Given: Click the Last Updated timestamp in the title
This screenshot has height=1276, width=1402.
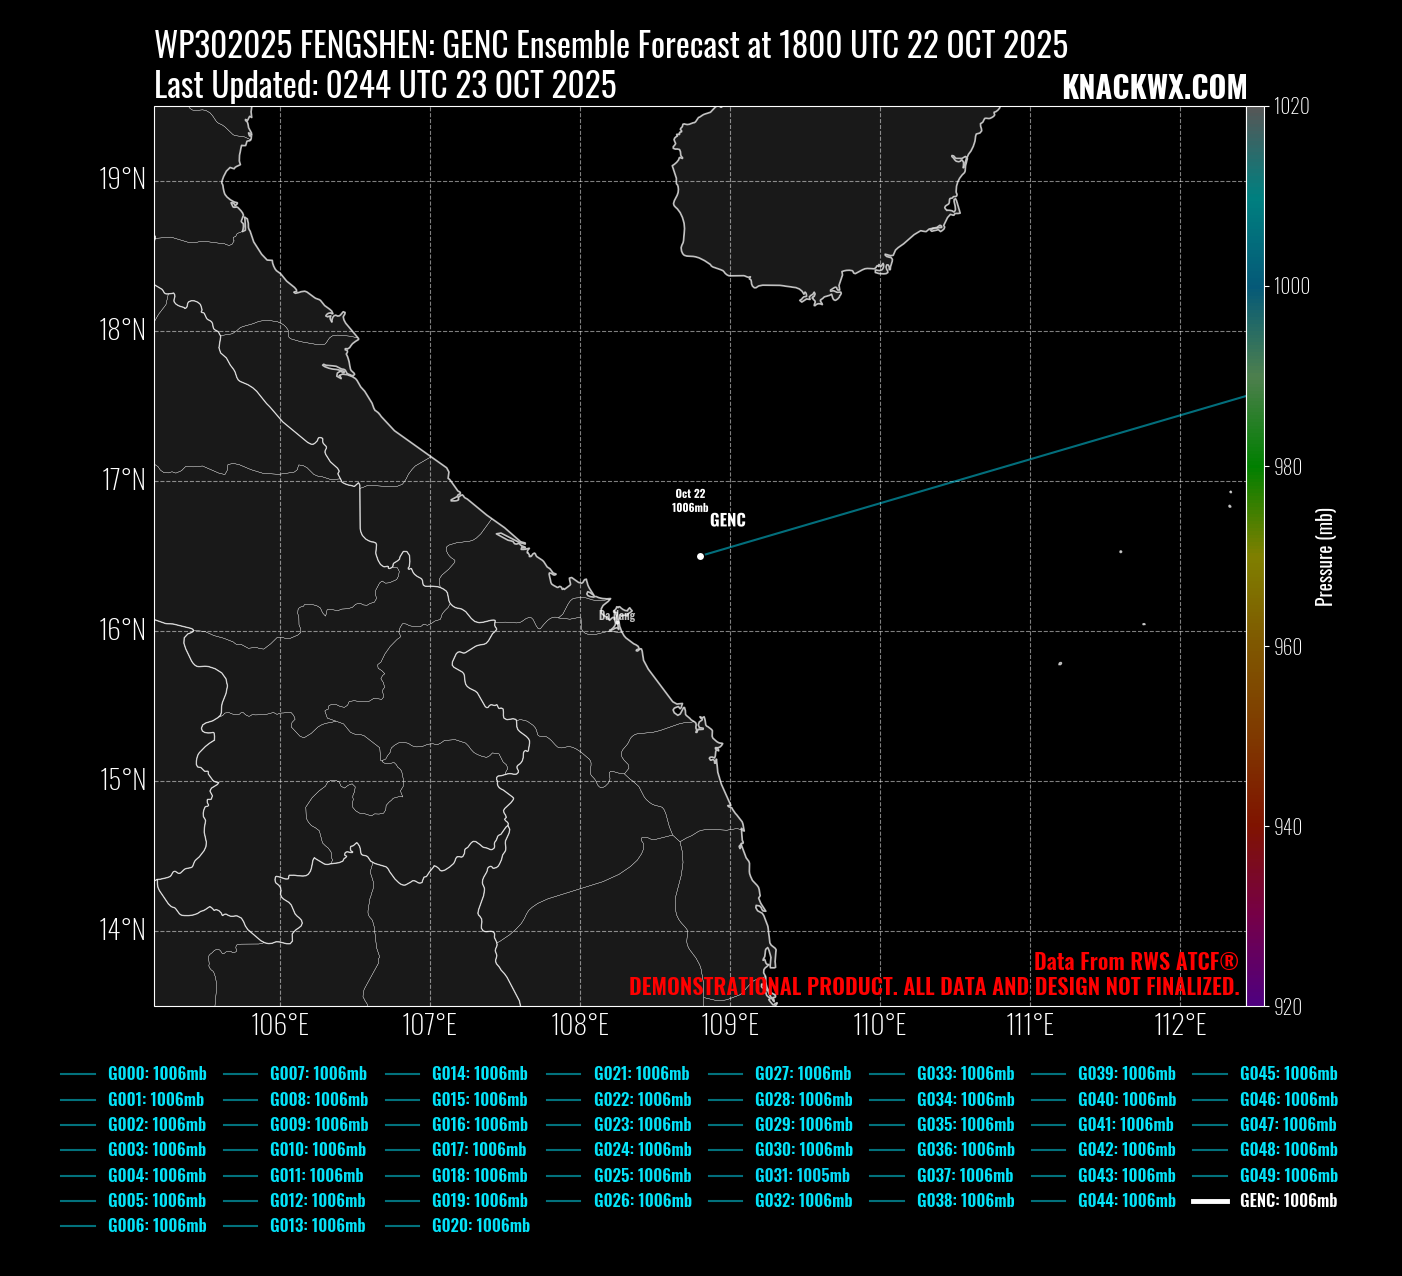Looking at the screenshot, I should click(385, 86).
